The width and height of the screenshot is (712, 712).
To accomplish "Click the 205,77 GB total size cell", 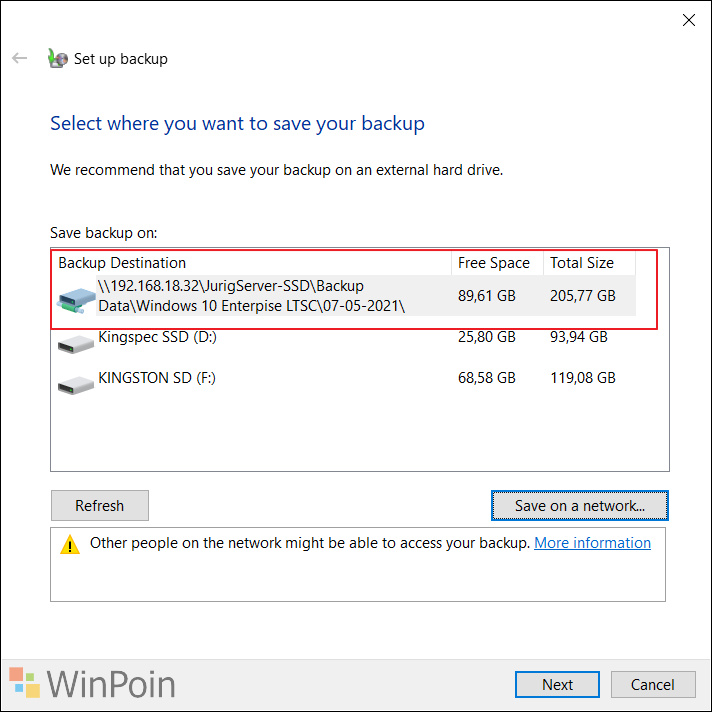I will [x=583, y=296].
